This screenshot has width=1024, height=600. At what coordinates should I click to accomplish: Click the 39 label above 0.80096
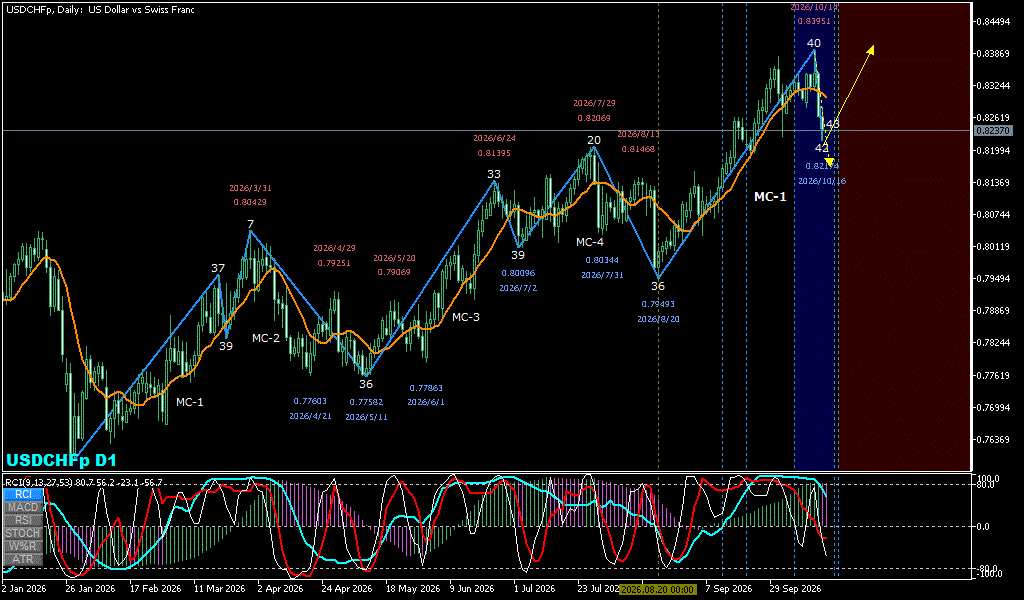pos(518,255)
